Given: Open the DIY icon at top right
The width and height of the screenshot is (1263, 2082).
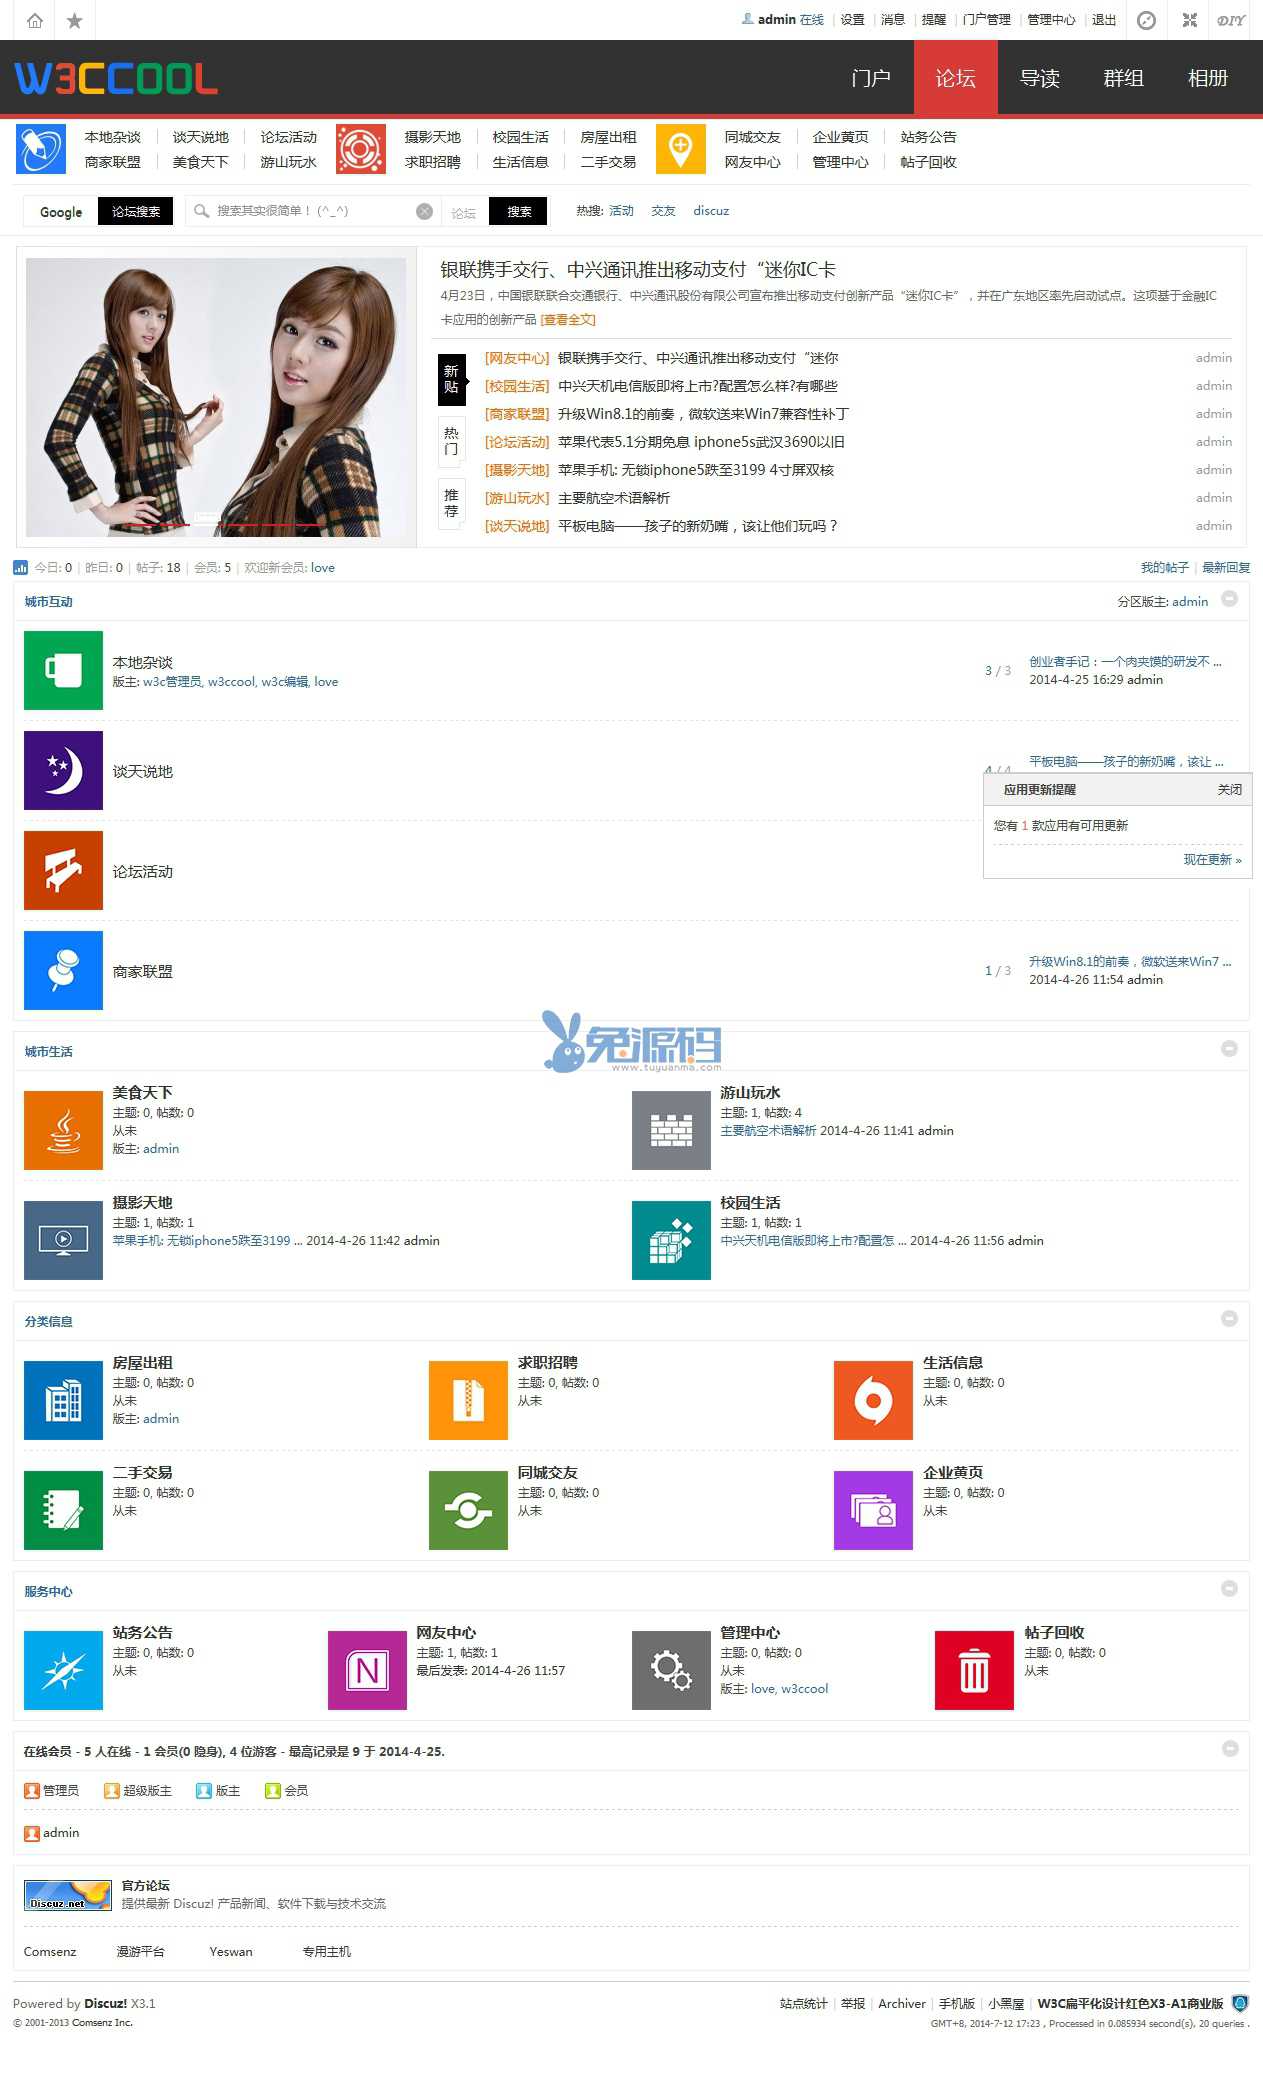Looking at the screenshot, I should click(x=1231, y=20).
